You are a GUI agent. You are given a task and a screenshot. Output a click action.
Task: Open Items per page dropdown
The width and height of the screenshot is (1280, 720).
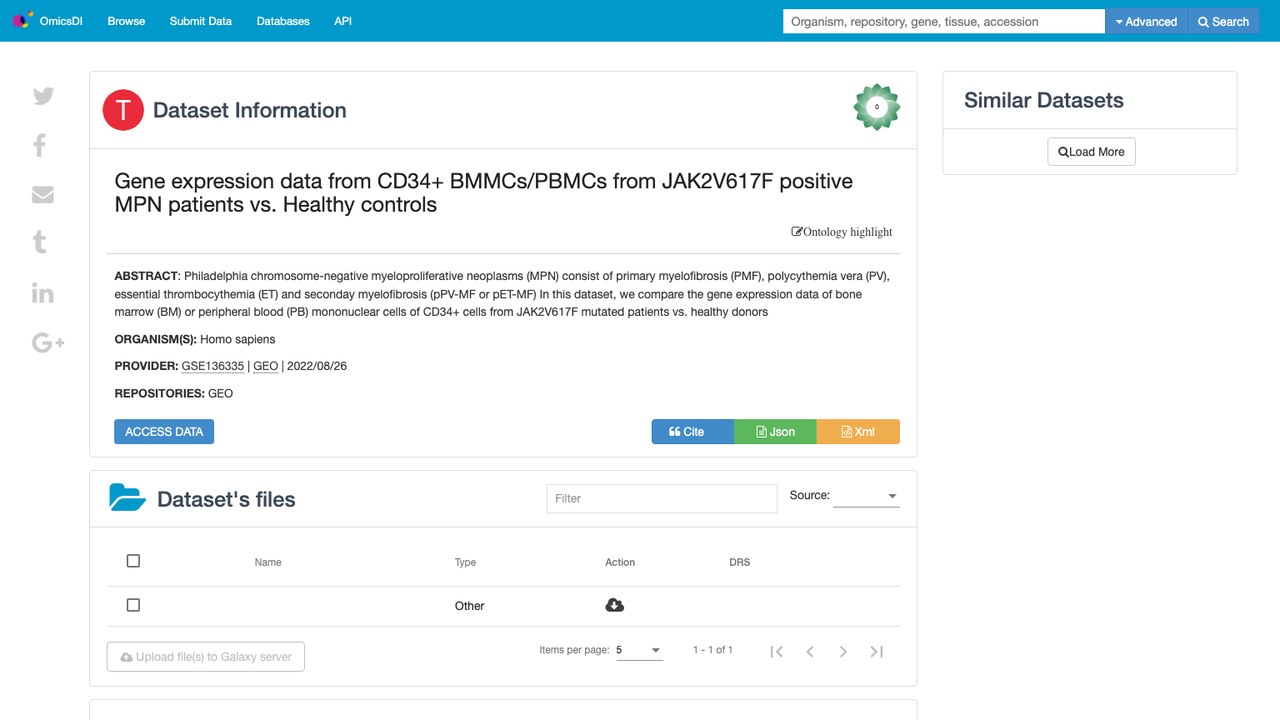639,650
